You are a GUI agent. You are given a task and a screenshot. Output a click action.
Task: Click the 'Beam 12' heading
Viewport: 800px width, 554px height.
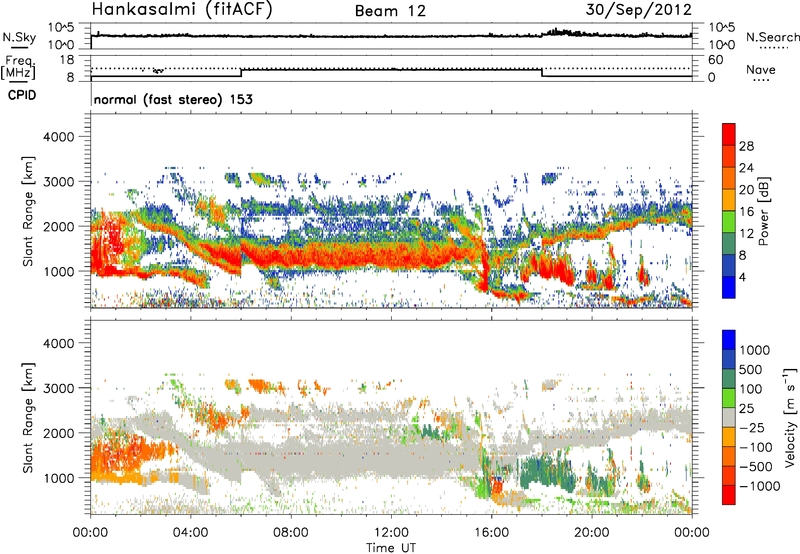(390, 11)
